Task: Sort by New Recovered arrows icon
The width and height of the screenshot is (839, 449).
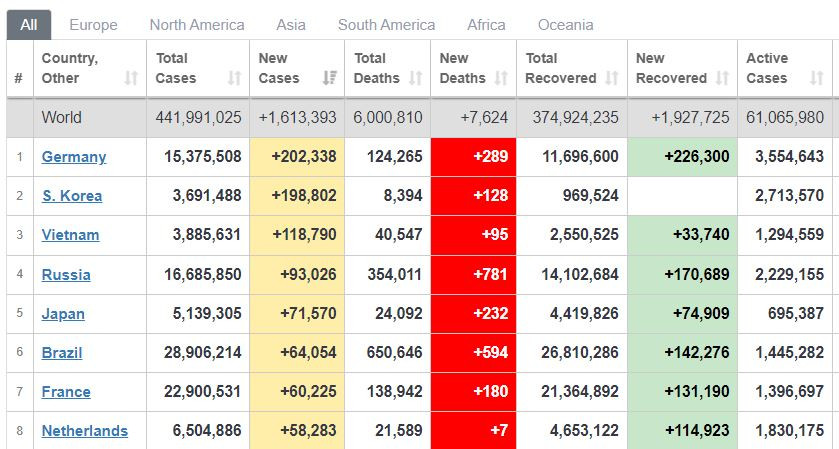Action: click(x=722, y=79)
